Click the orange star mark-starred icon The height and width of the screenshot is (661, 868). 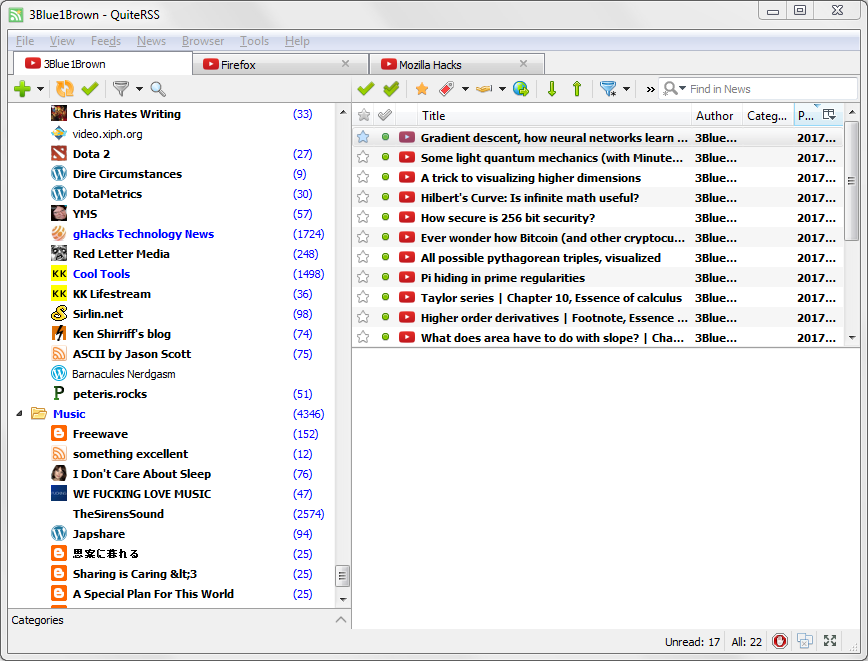422,89
